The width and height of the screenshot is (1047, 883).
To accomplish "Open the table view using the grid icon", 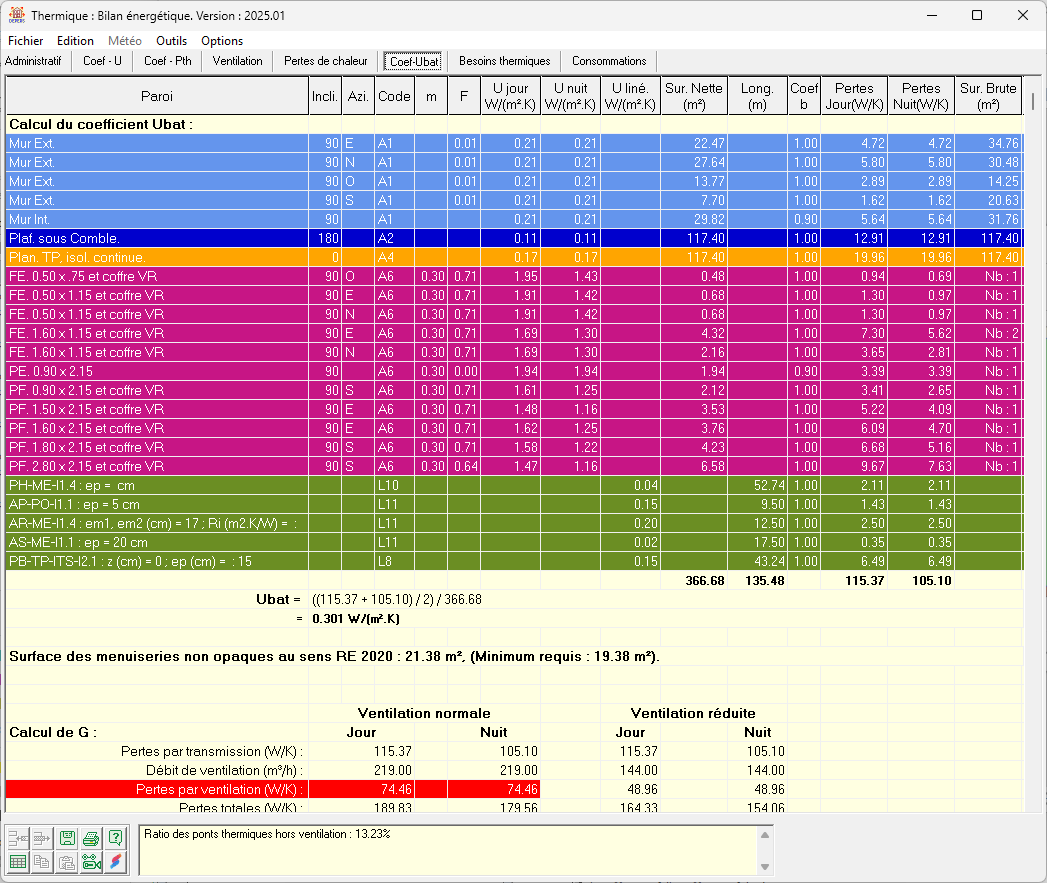I will click(18, 861).
